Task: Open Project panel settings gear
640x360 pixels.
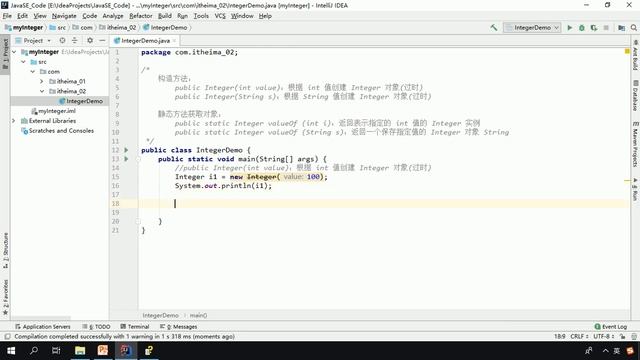Action: (90, 40)
